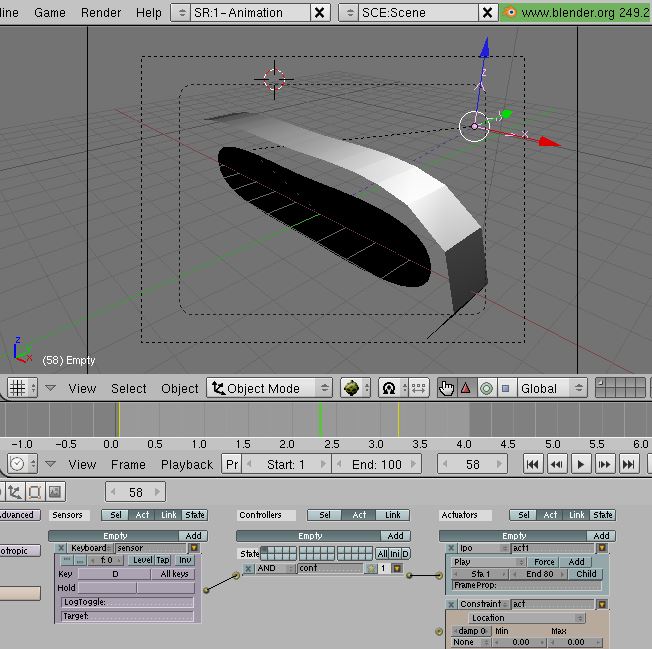
Task: Open the draw type shading selector
Action: click(x=351, y=388)
